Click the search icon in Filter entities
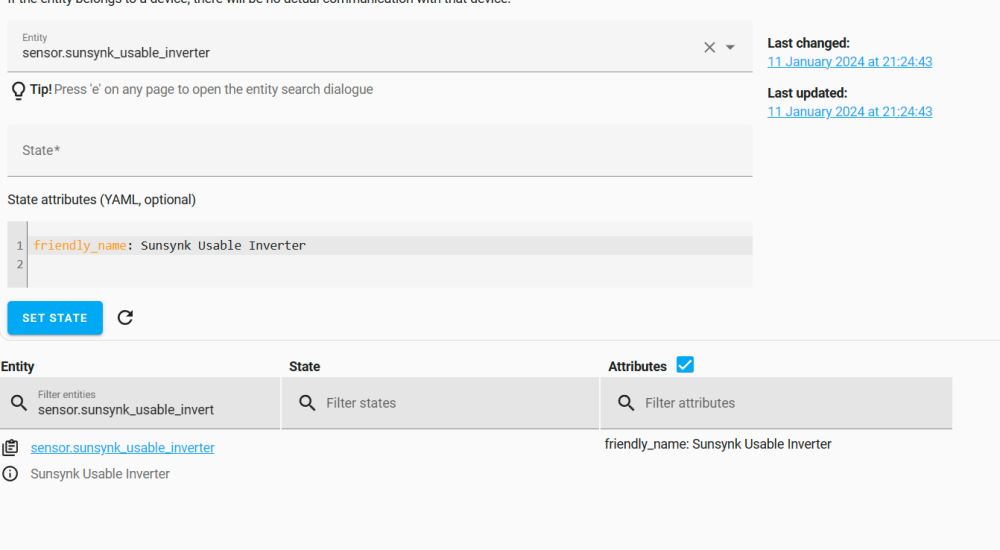 coord(19,403)
